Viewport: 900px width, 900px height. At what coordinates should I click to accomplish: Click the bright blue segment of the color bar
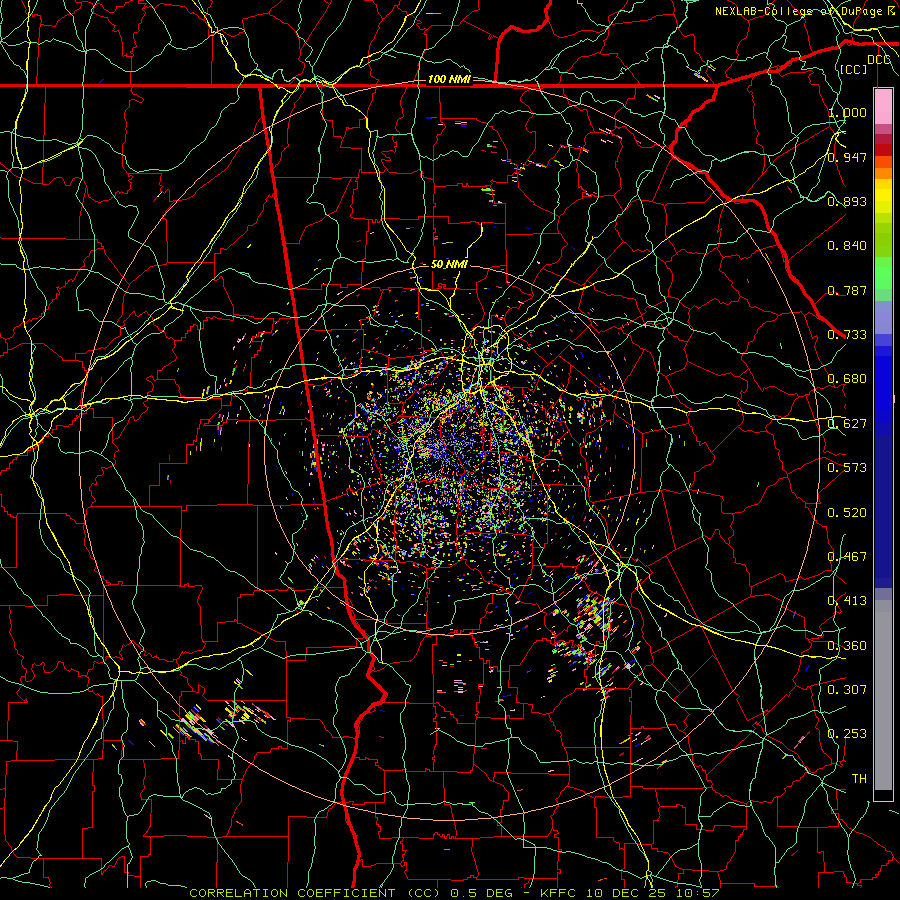tap(883, 390)
